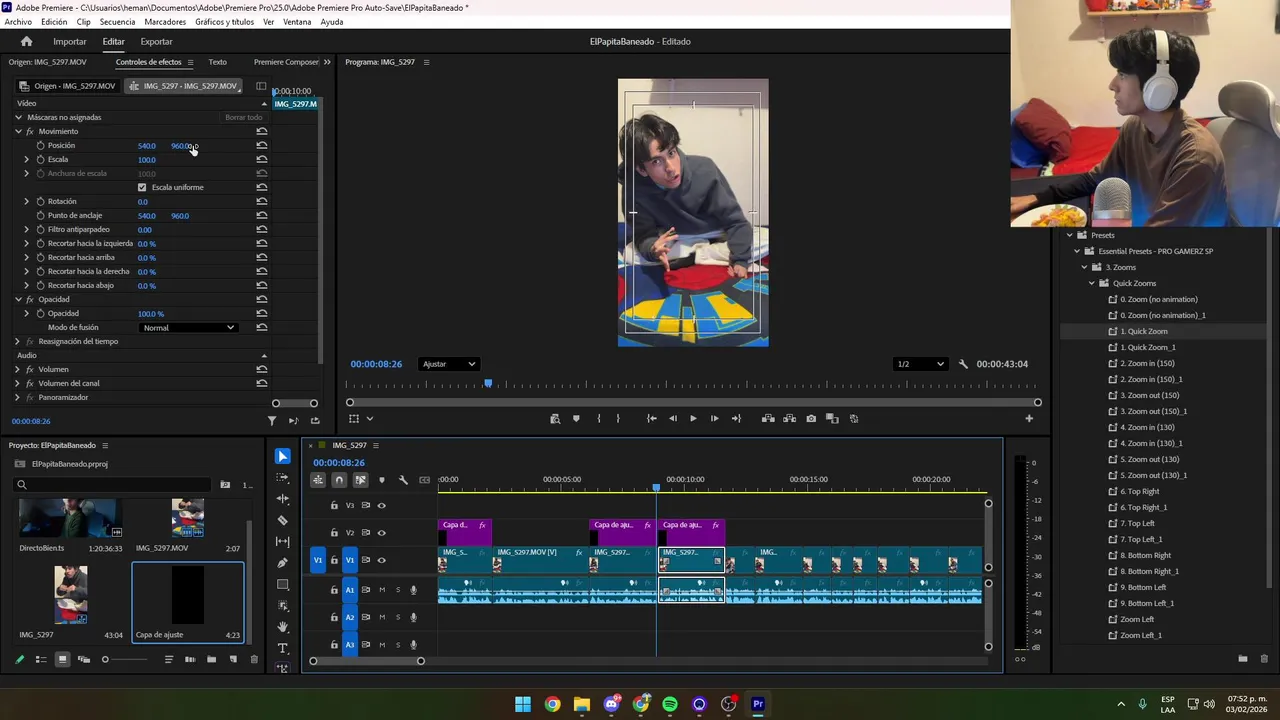Open Program monitor settings wrench
1280x720 pixels.
[x=963, y=364]
